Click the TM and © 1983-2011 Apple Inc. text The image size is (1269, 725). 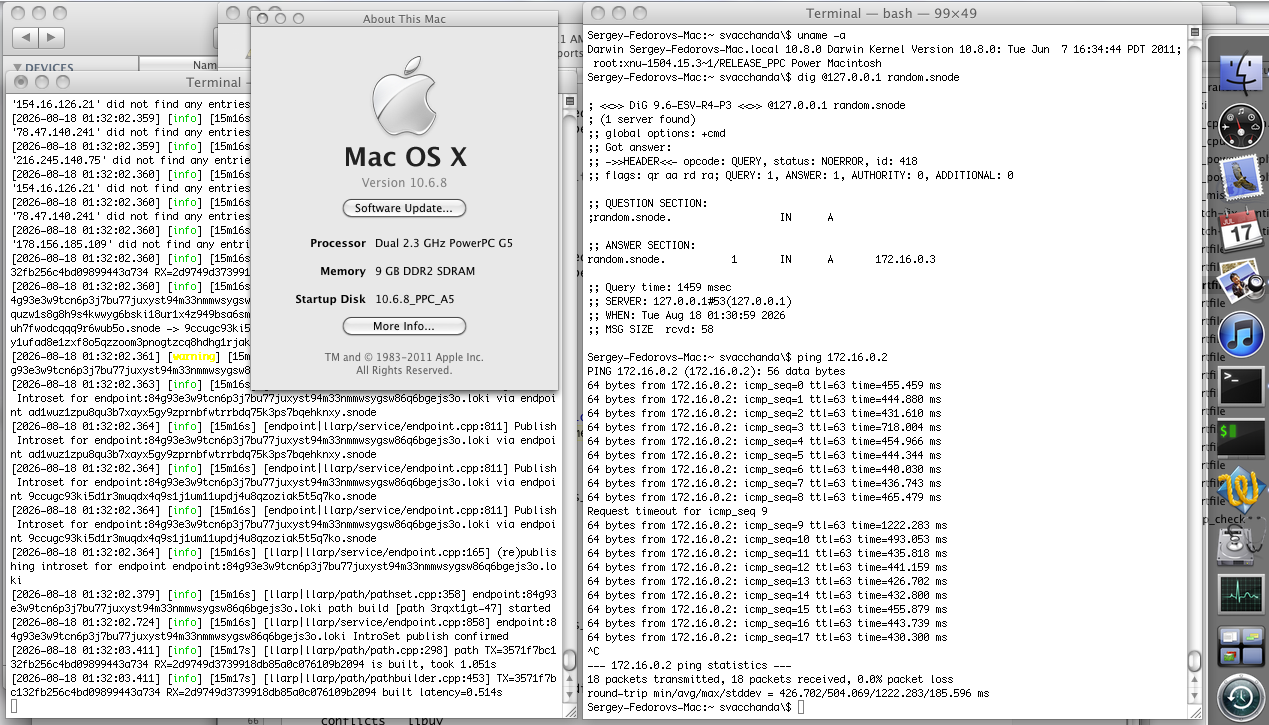[x=404, y=357]
